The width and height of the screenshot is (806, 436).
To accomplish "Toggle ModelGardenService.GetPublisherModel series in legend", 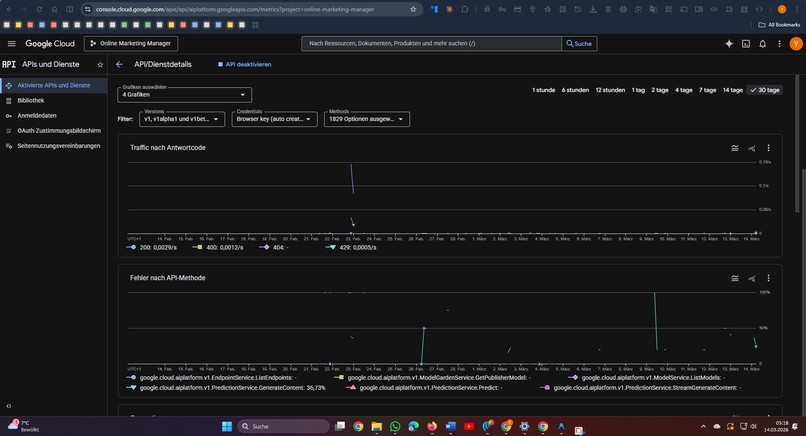I will pos(432,377).
